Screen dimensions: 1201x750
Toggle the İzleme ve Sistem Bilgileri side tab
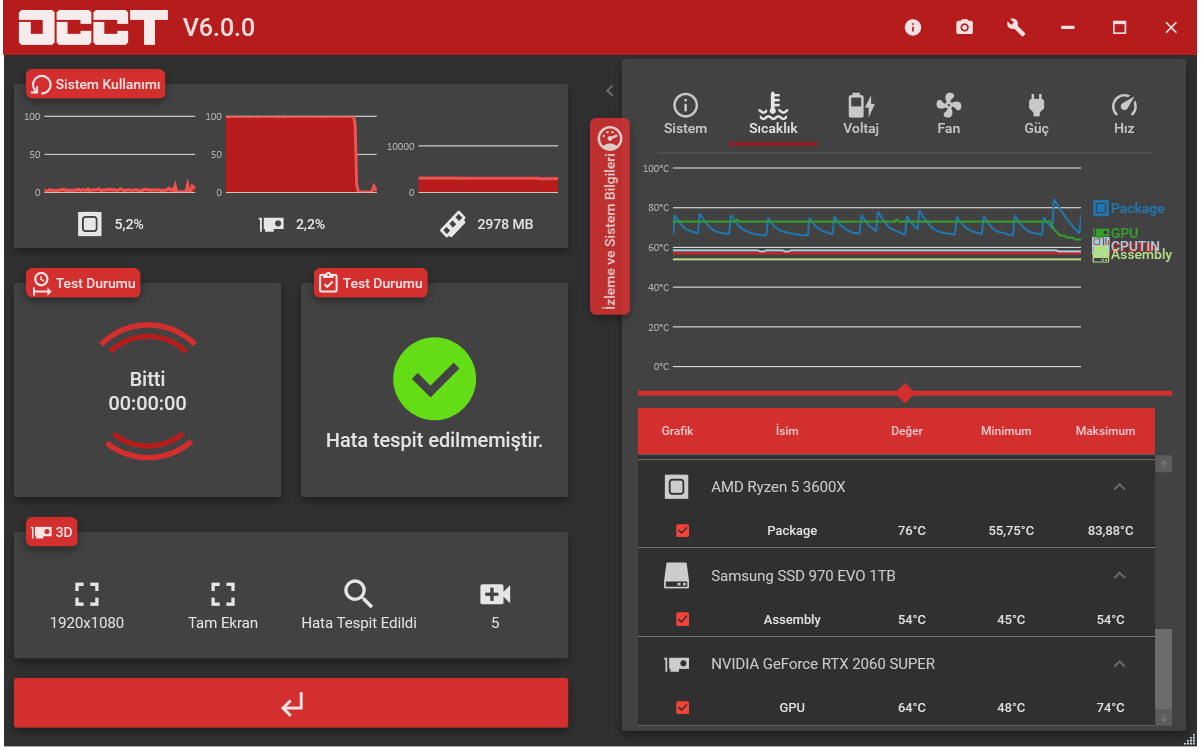(x=610, y=216)
